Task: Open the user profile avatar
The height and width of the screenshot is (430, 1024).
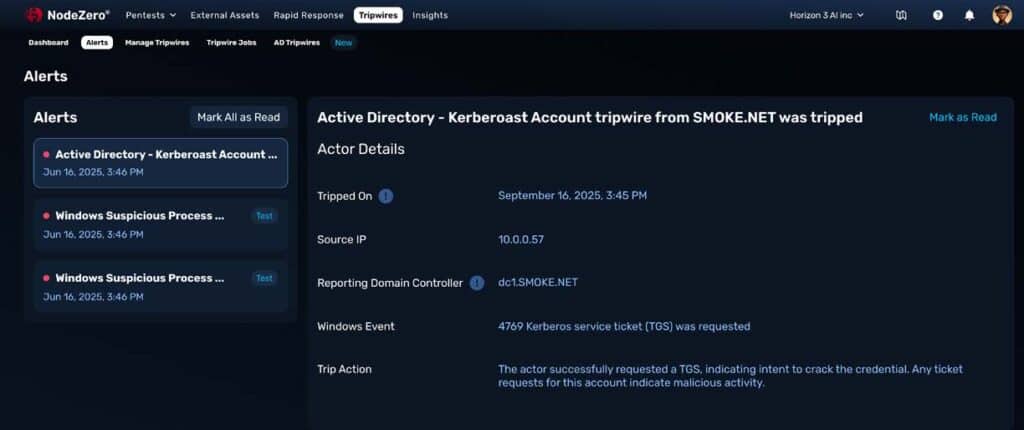Action: 1001,15
